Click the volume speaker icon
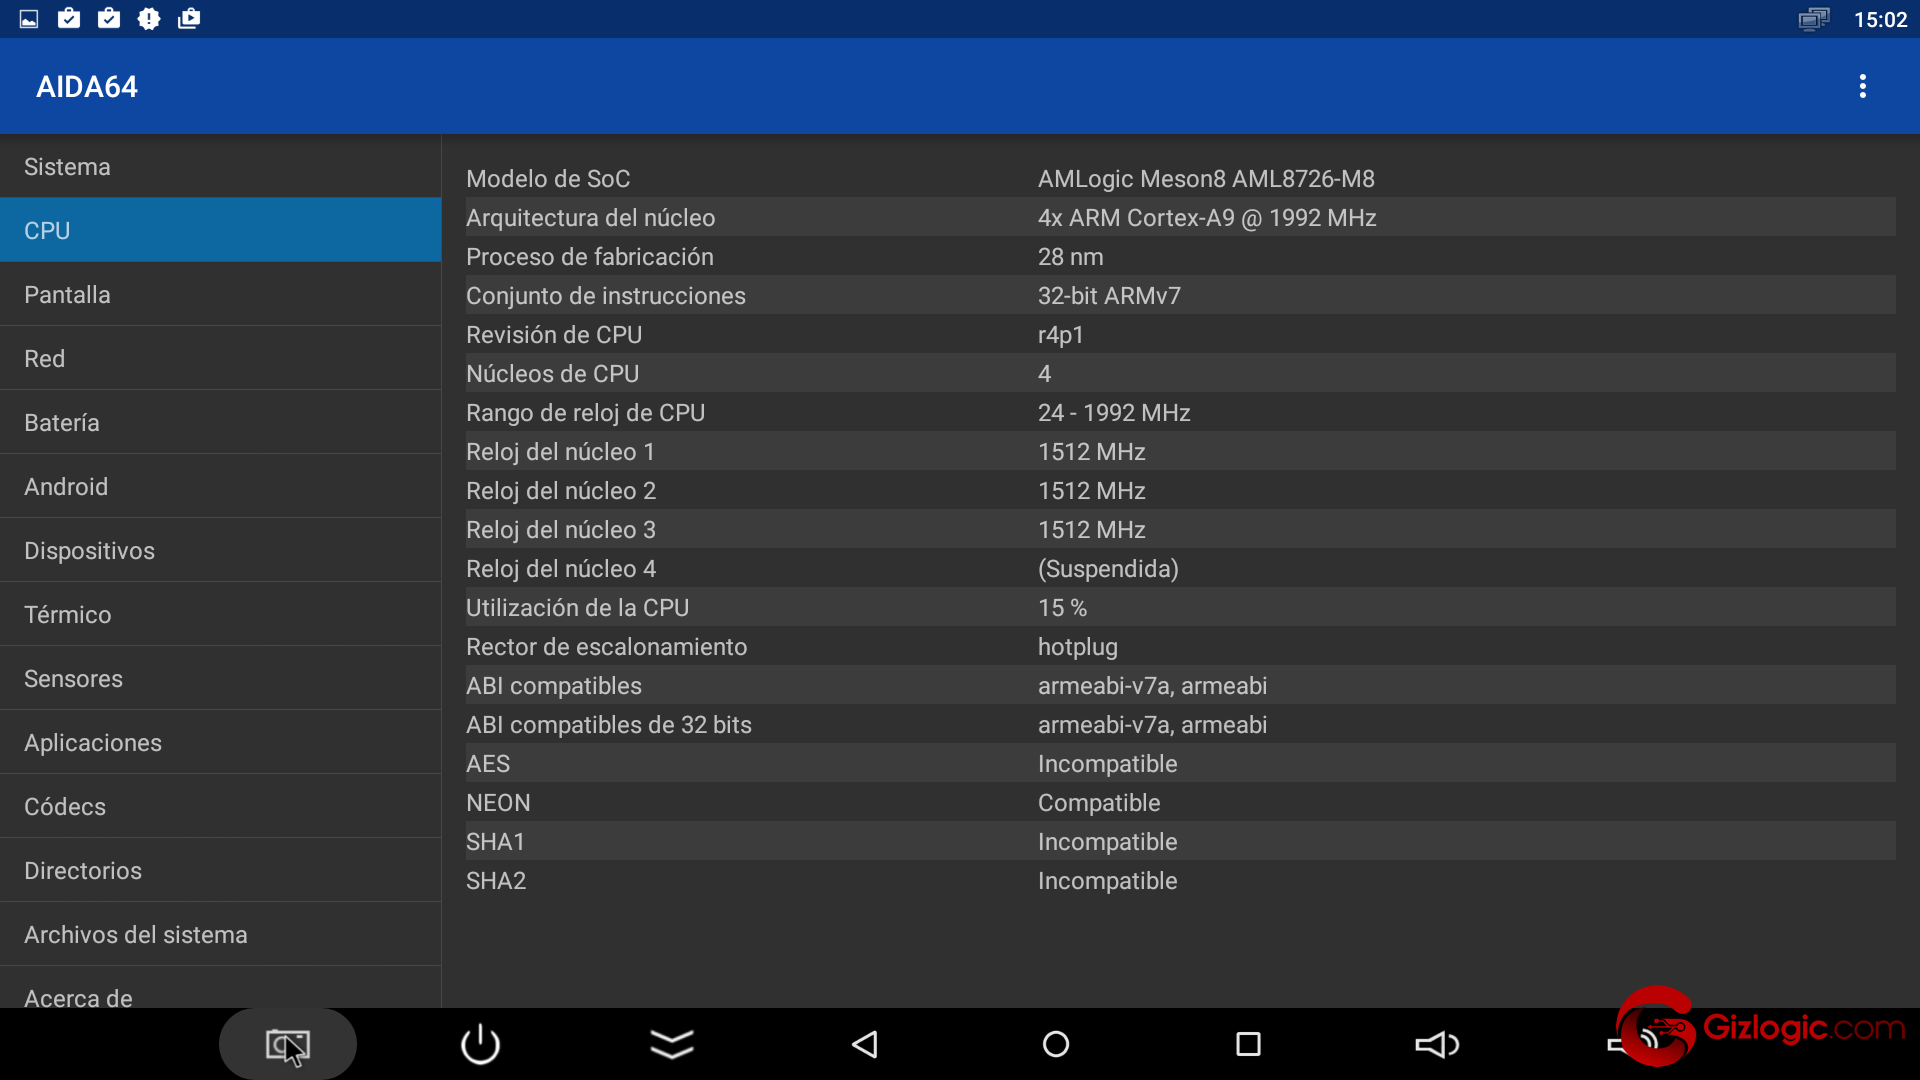The width and height of the screenshot is (1920, 1080). [1438, 1045]
